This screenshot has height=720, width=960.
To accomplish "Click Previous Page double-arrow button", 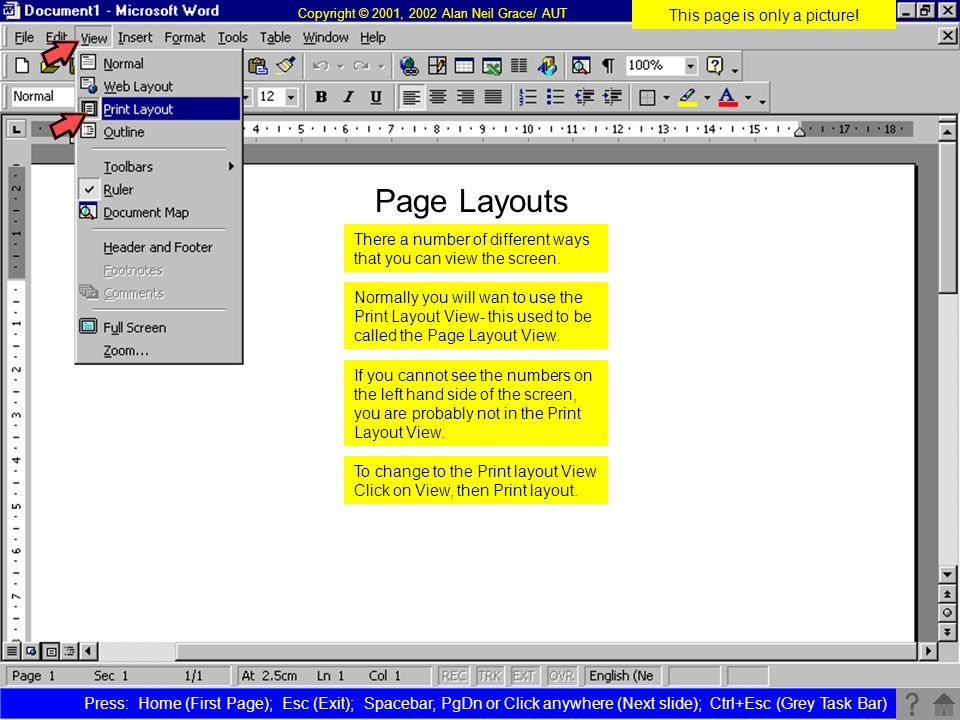I will tap(947, 594).
